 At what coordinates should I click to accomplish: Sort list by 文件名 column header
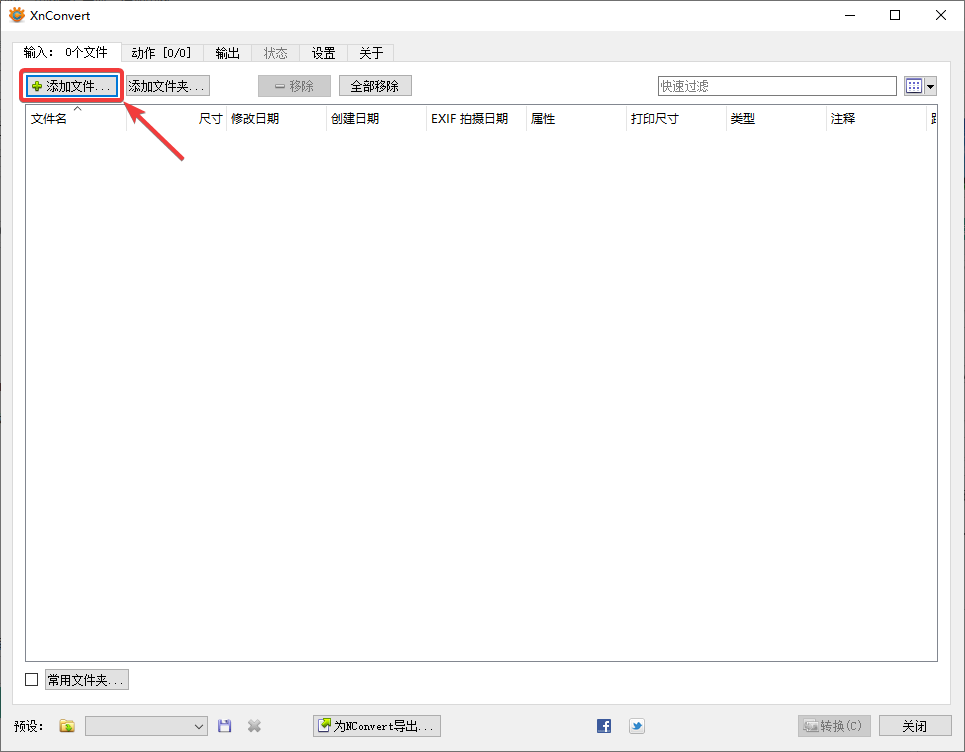(50, 118)
